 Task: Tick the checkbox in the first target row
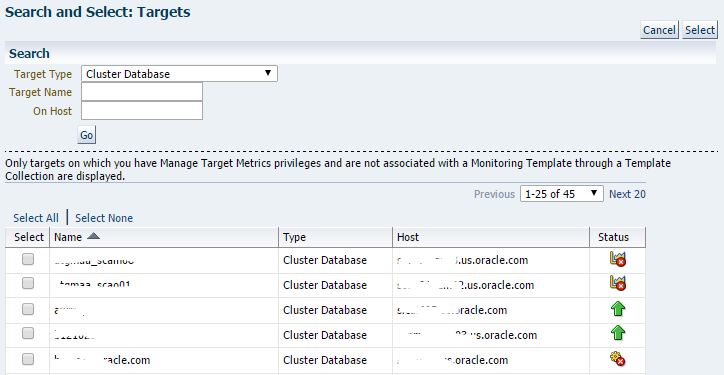pos(28,260)
